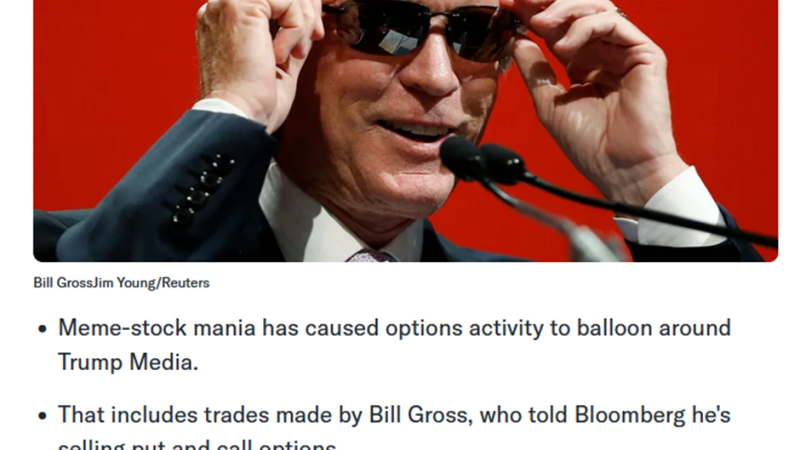Click the words "Trump Media." in the summary
This screenshot has width=800, height=450.
pos(128,362)
